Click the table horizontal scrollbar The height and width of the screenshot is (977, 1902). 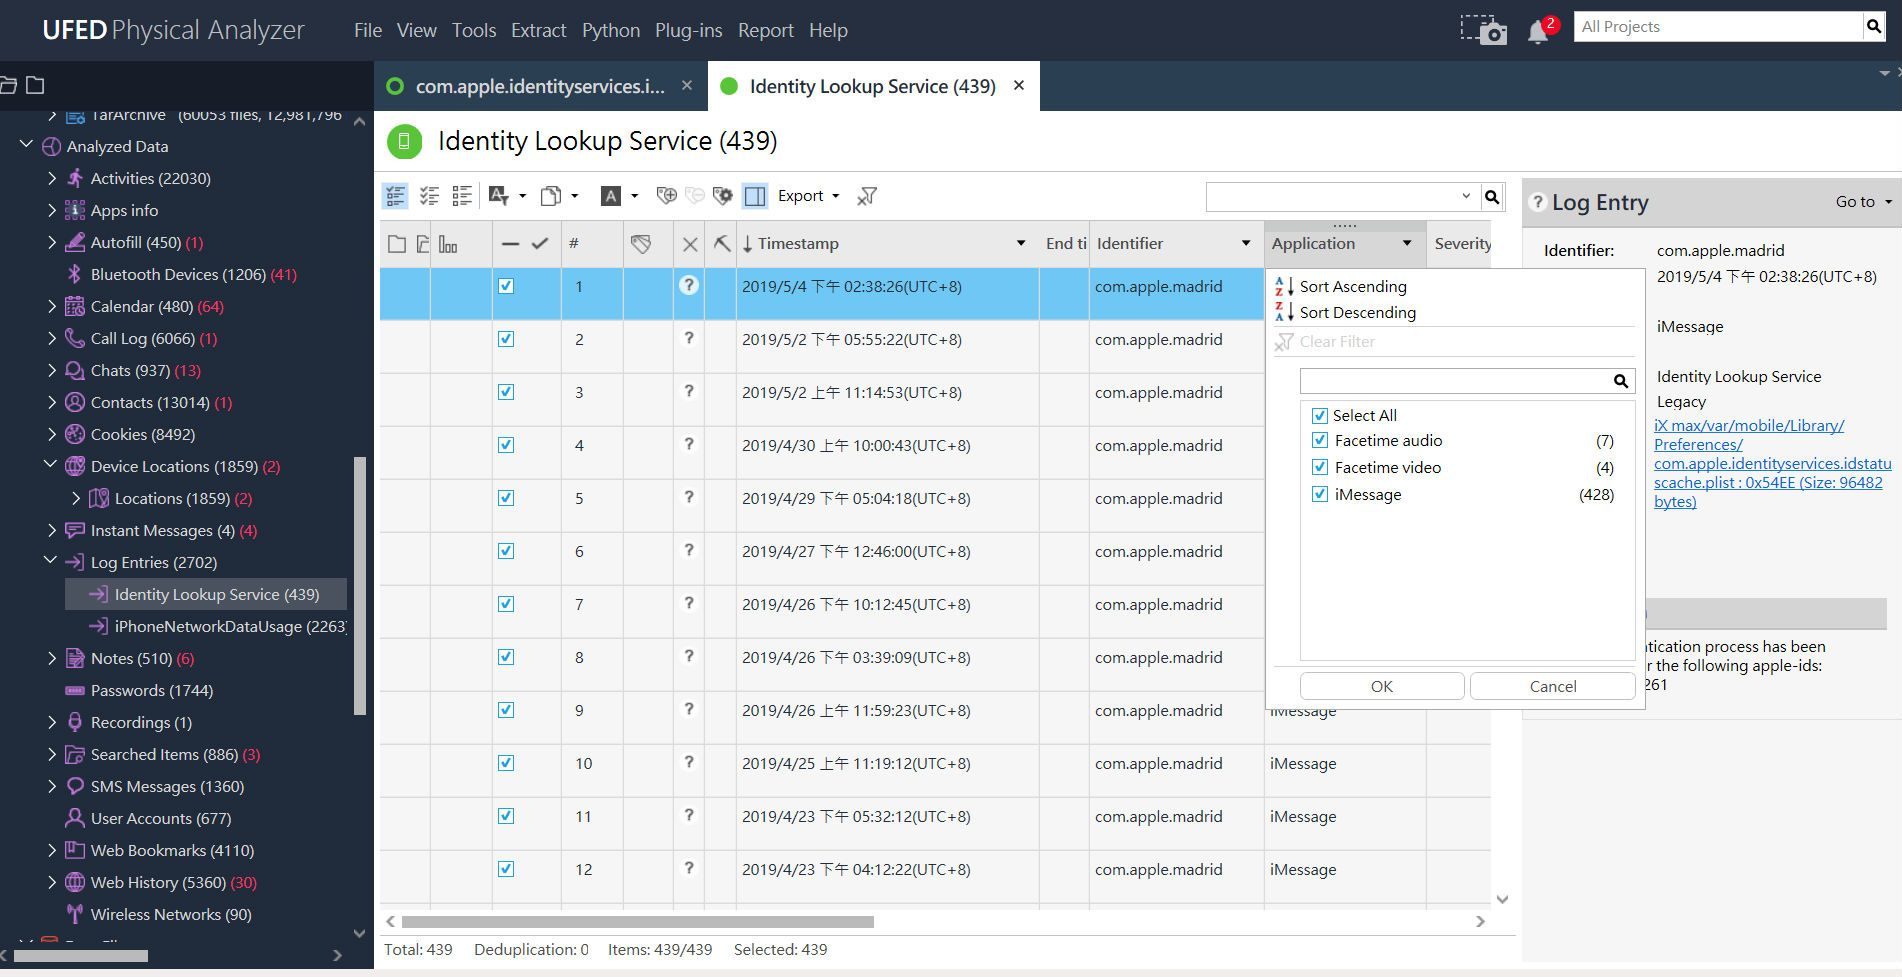[x=637, y=921]
